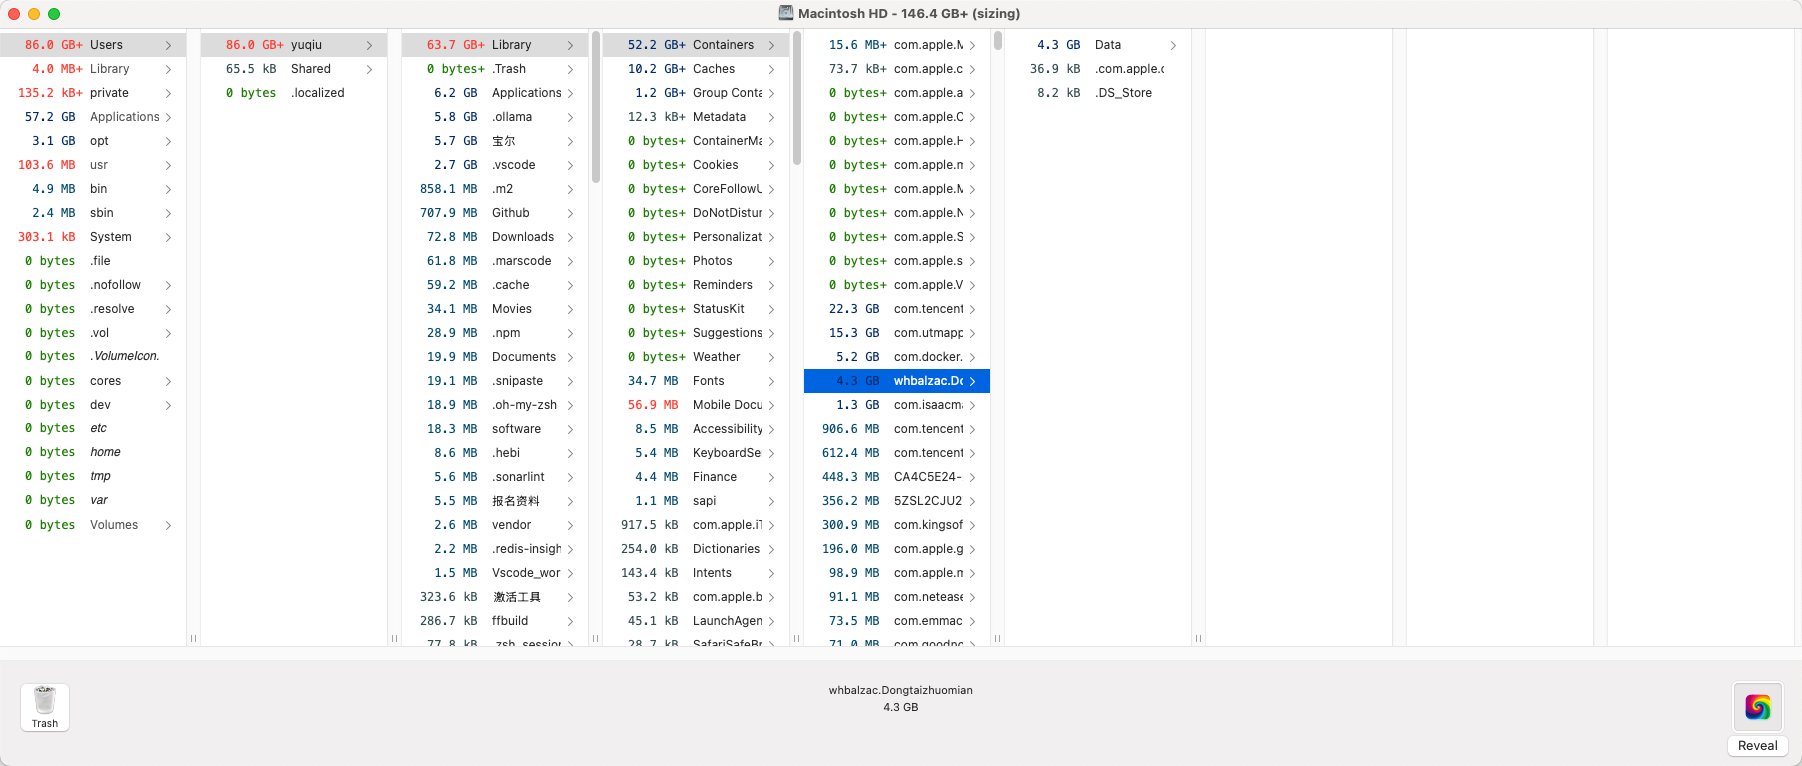Expand the whbalzac selected row chevron
Image resolution: width=1802 pixels, height=766 pixels.
(x=972, y=381)
